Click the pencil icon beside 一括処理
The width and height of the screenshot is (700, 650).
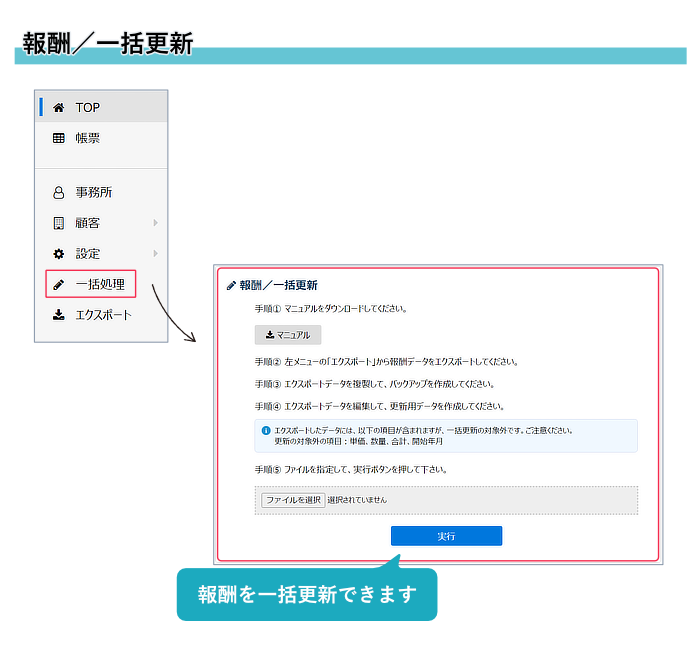[58, 285]
